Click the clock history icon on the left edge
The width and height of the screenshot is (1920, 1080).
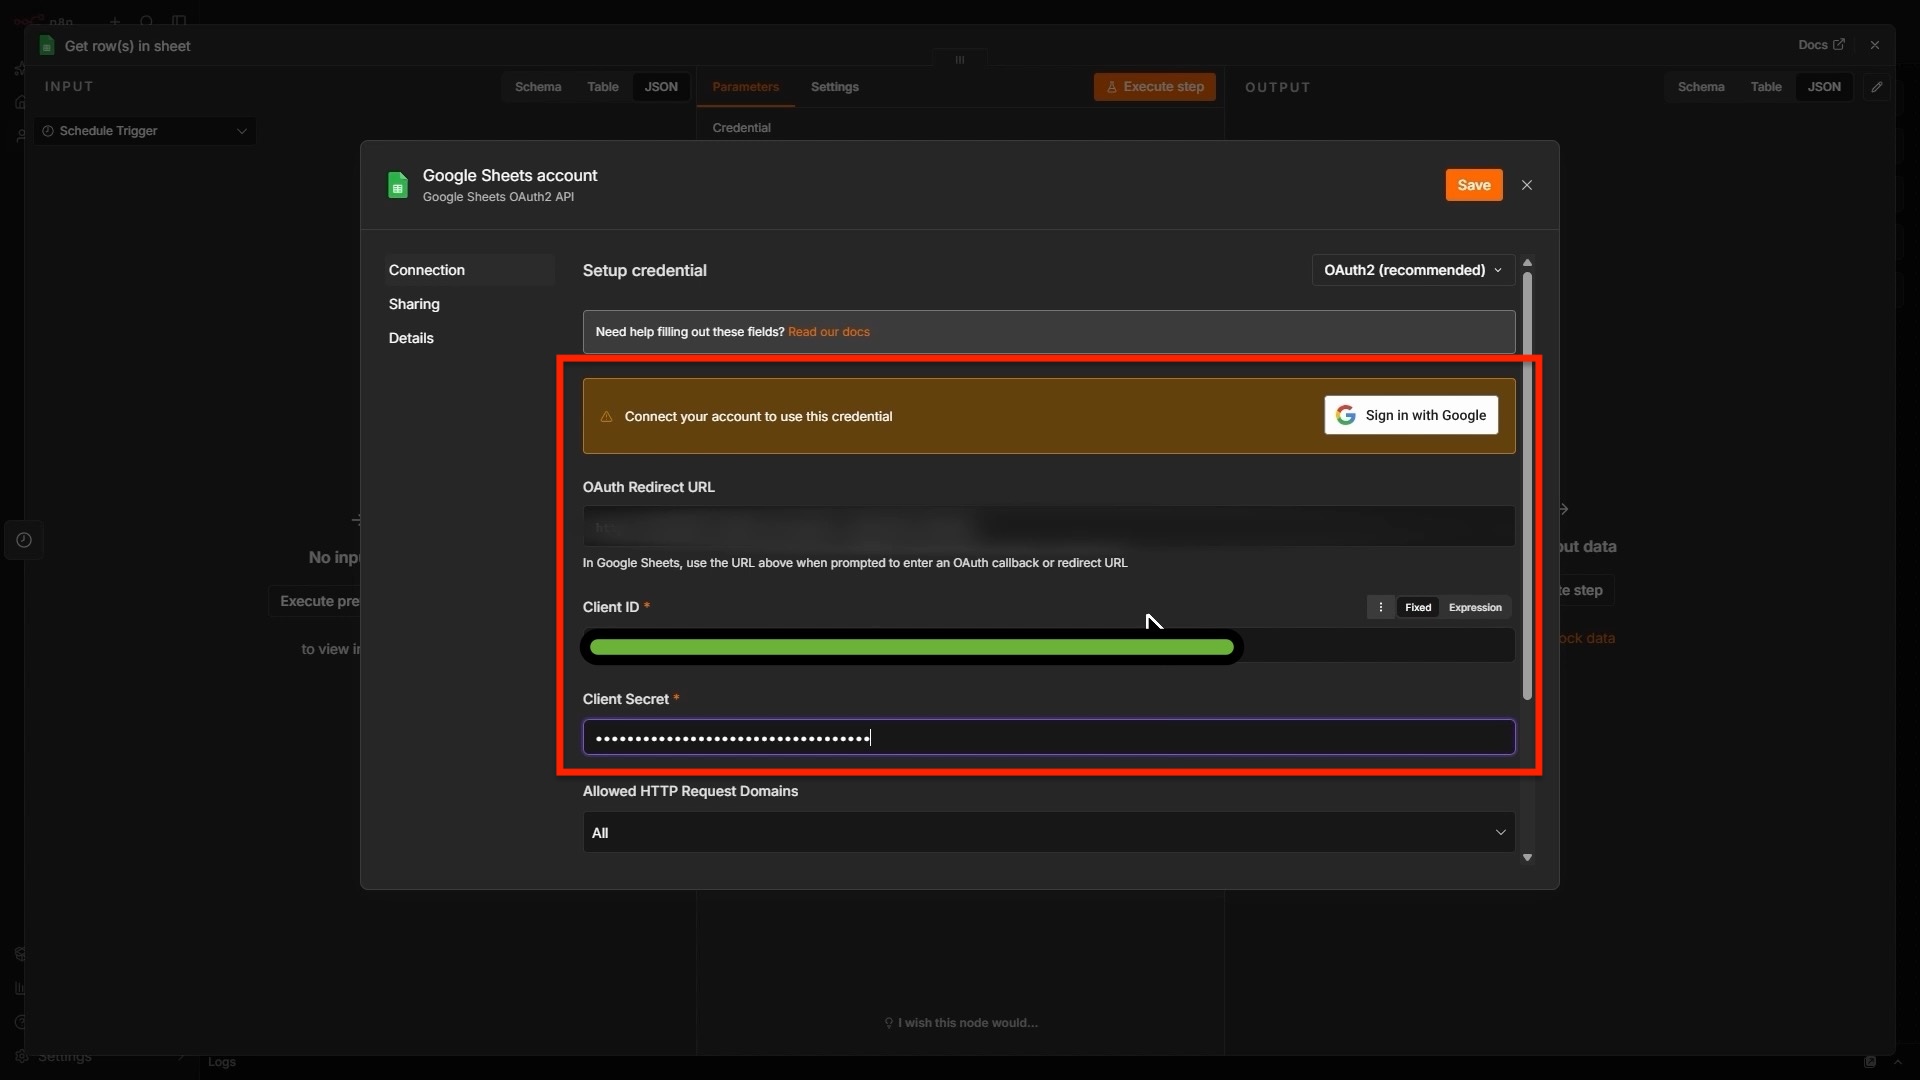click(24, 540)
